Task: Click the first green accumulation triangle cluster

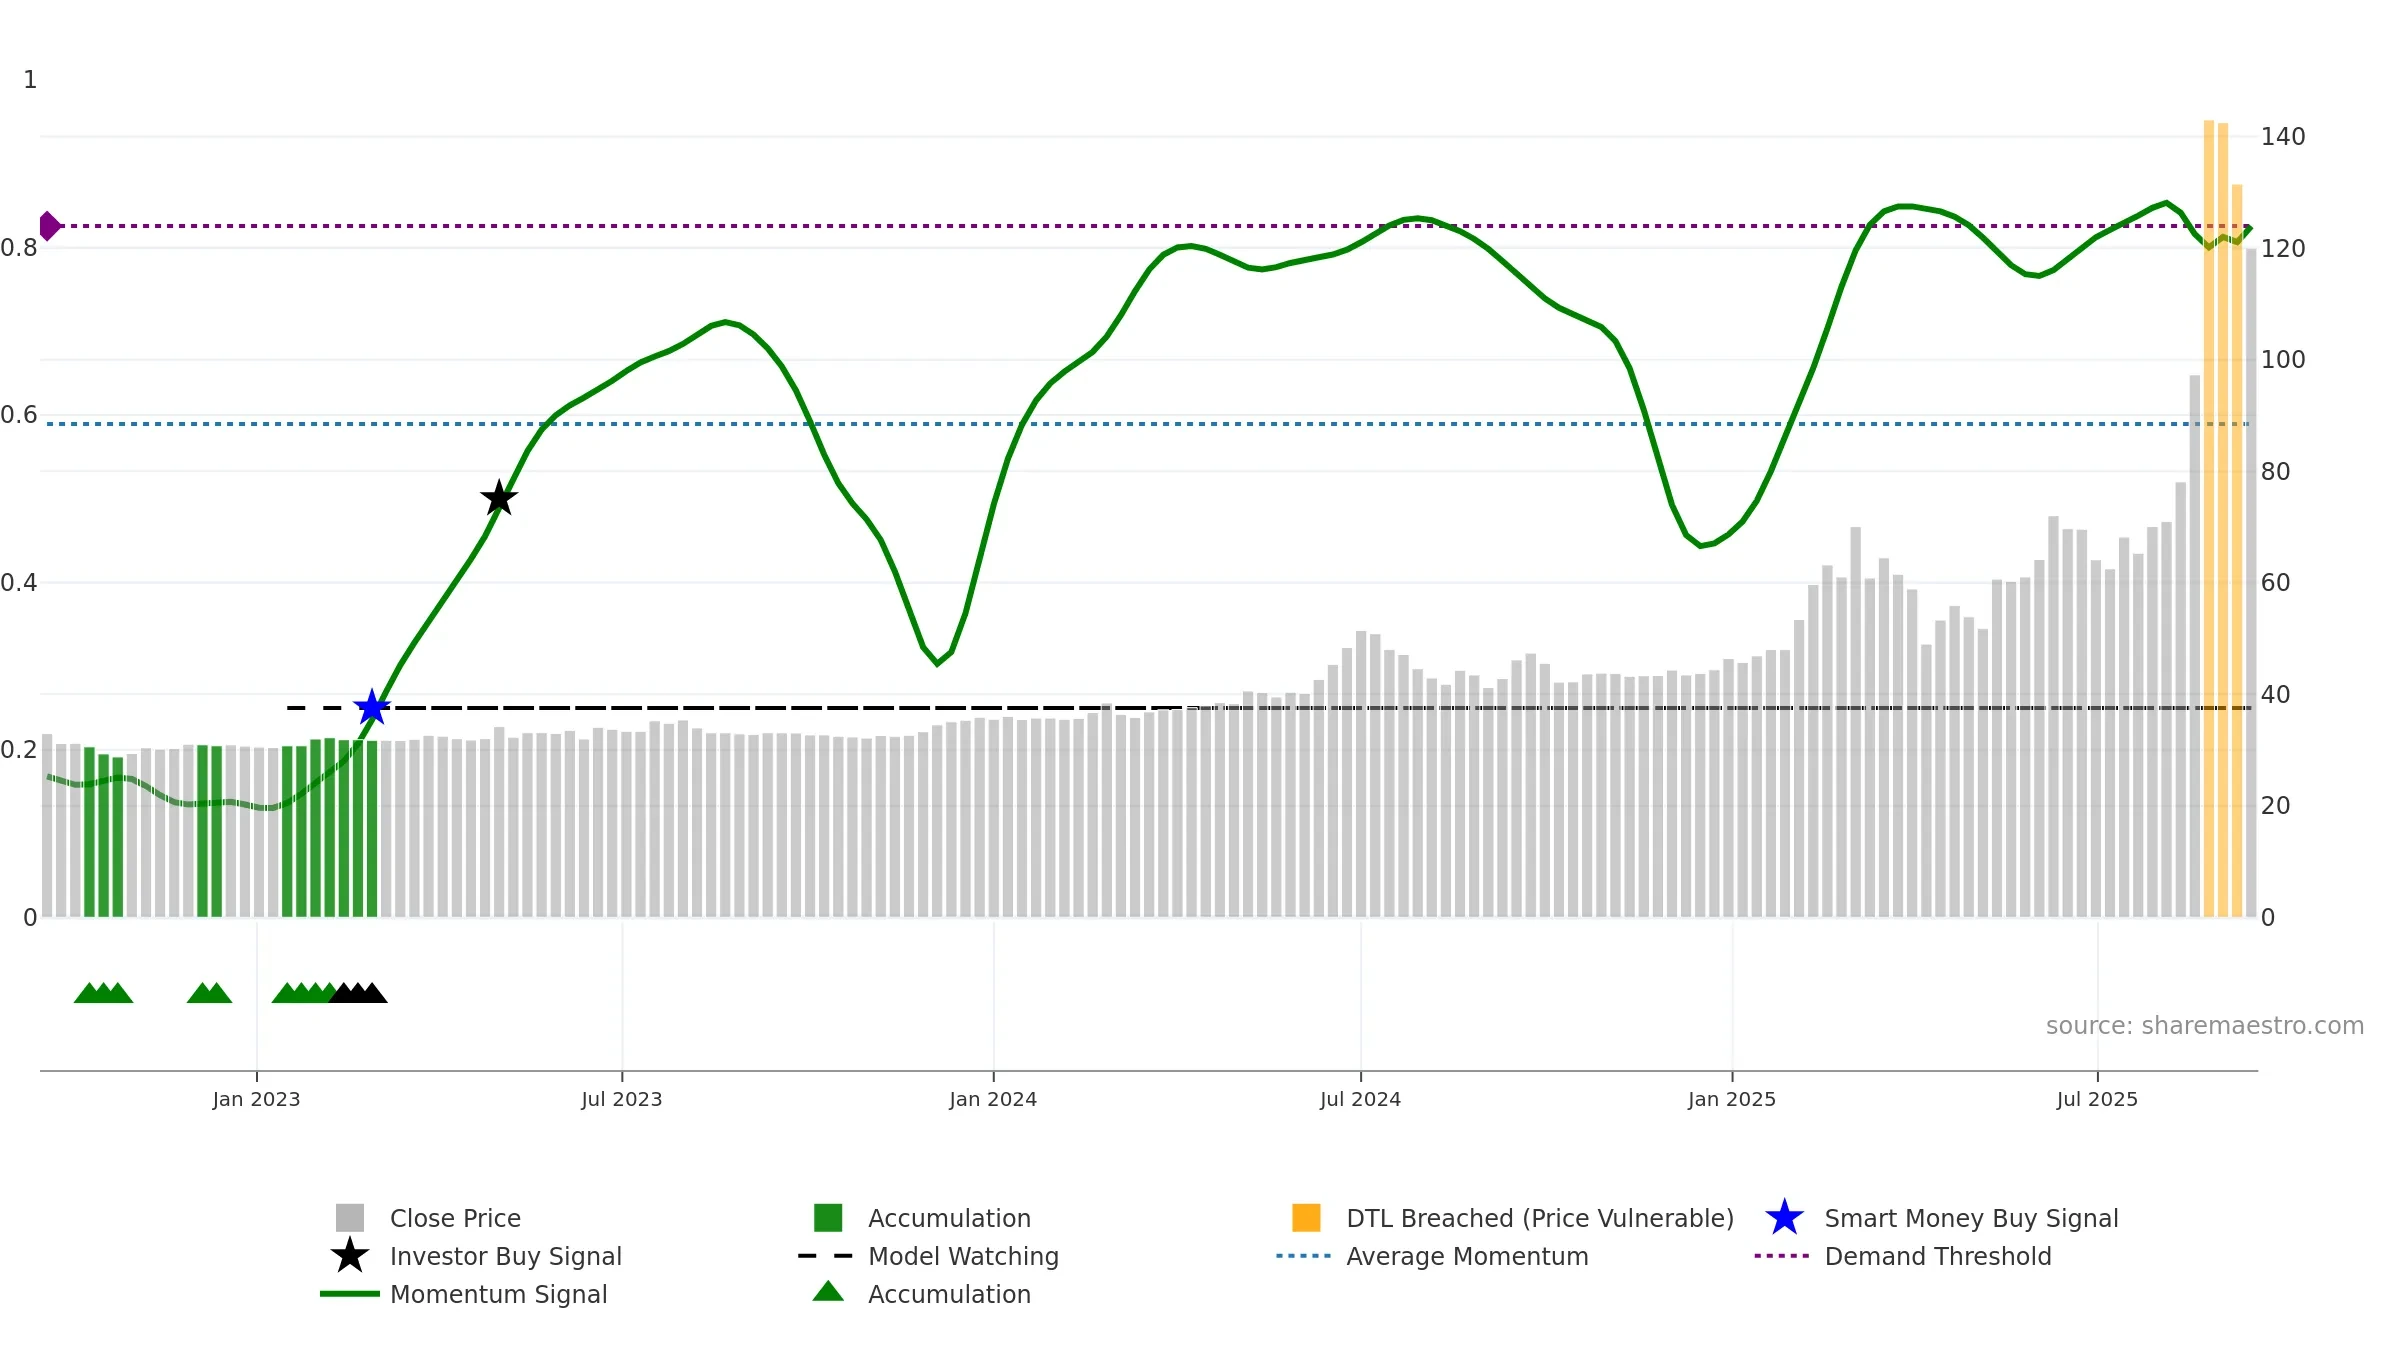Action: [103, 993]
